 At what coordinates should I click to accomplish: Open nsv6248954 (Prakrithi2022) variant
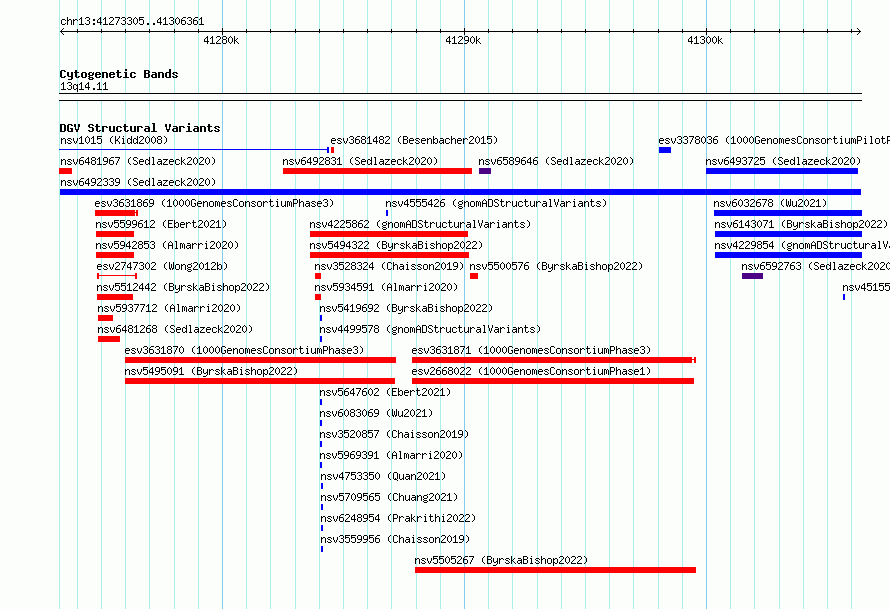coord(398,518)
